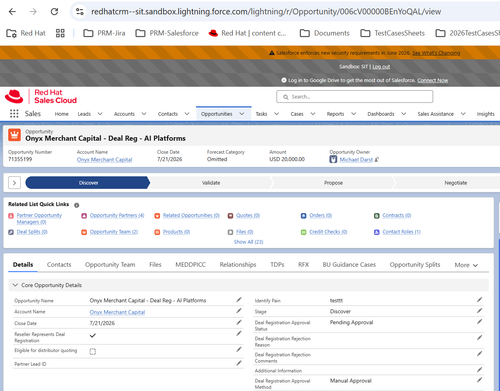500x391 pixels.
Task: Click the browser back arrow
Action: coord(12,12)
